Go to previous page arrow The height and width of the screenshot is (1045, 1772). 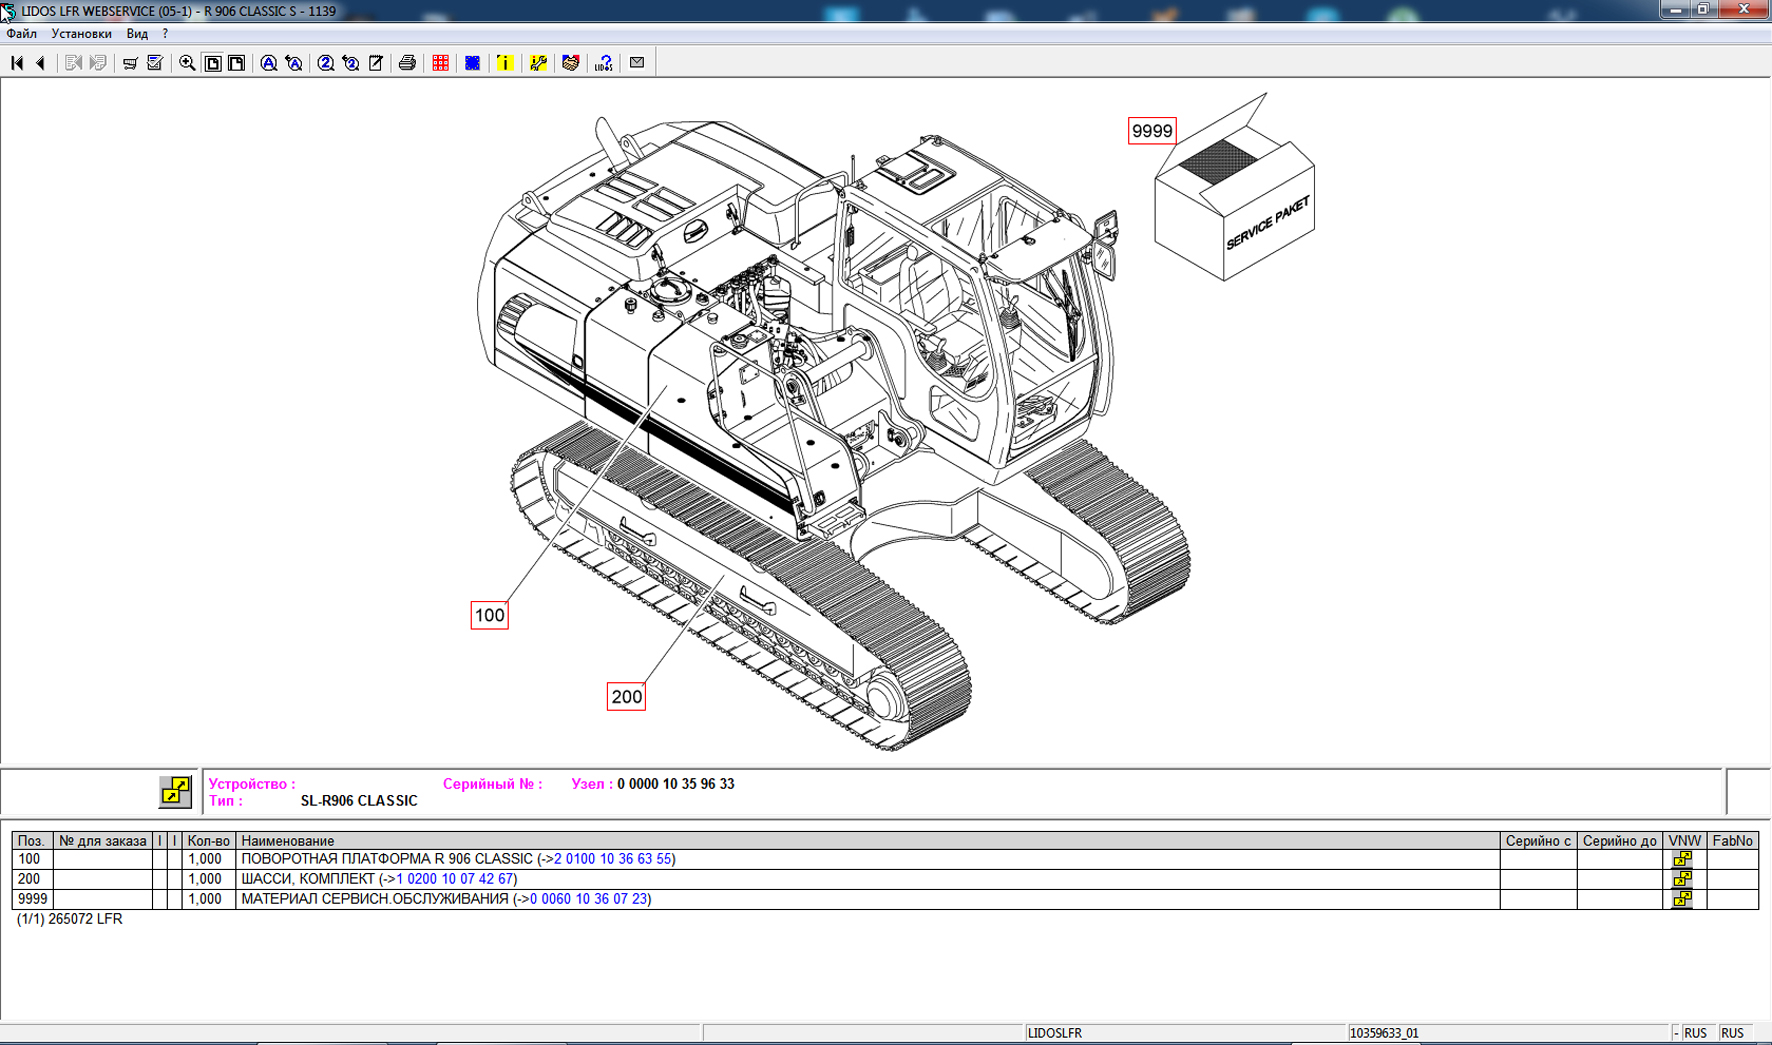(41, 63)
